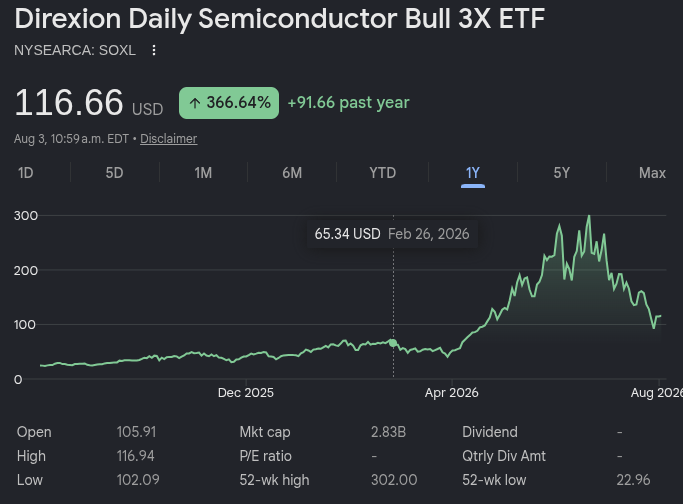Viewport: 683px width, 504px height.
Task: Open the Max time range tab
Action: point(652,173)
